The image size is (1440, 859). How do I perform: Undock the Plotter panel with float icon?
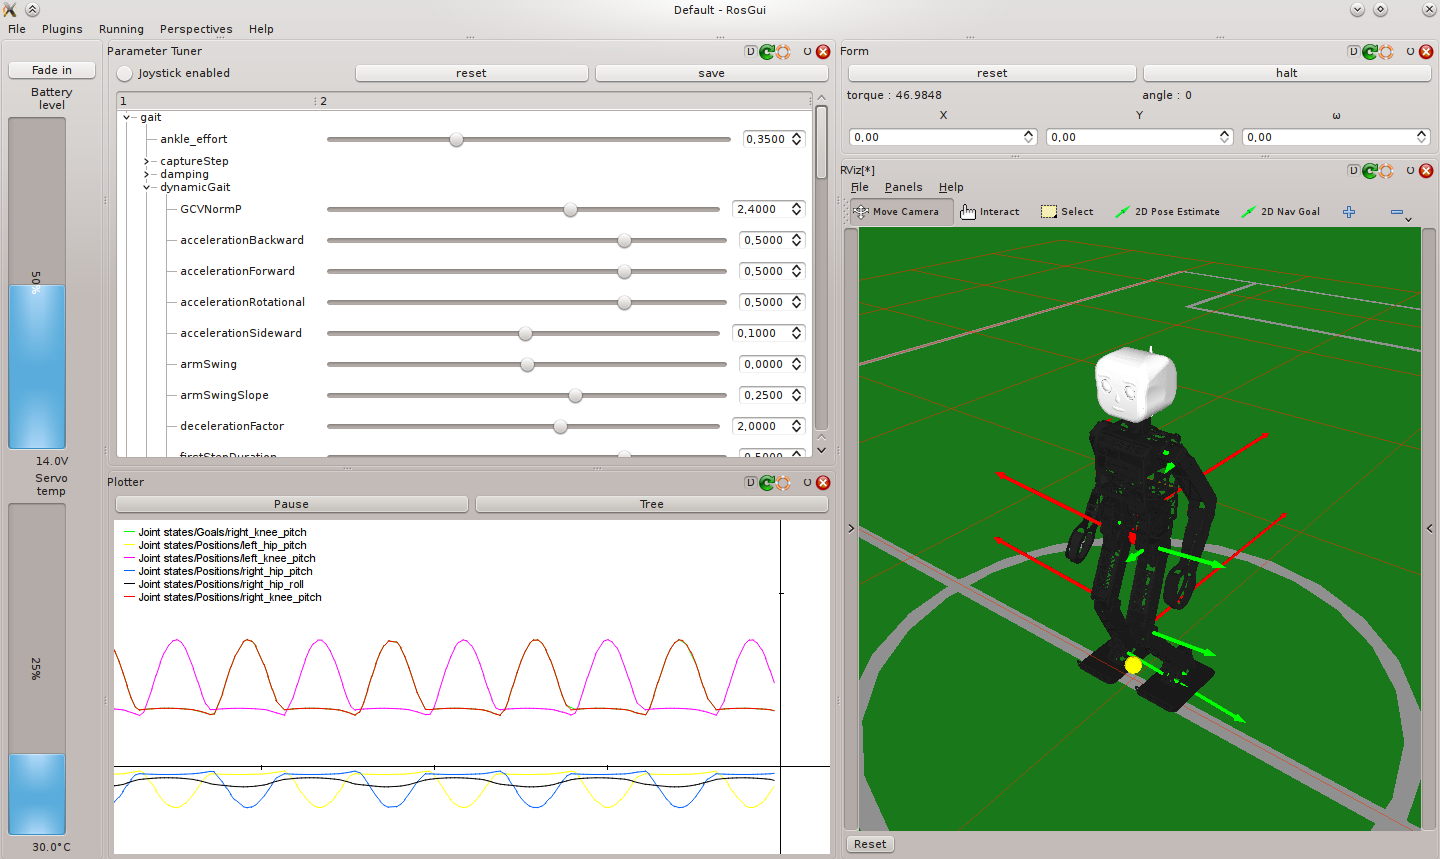tap(807, 483)
